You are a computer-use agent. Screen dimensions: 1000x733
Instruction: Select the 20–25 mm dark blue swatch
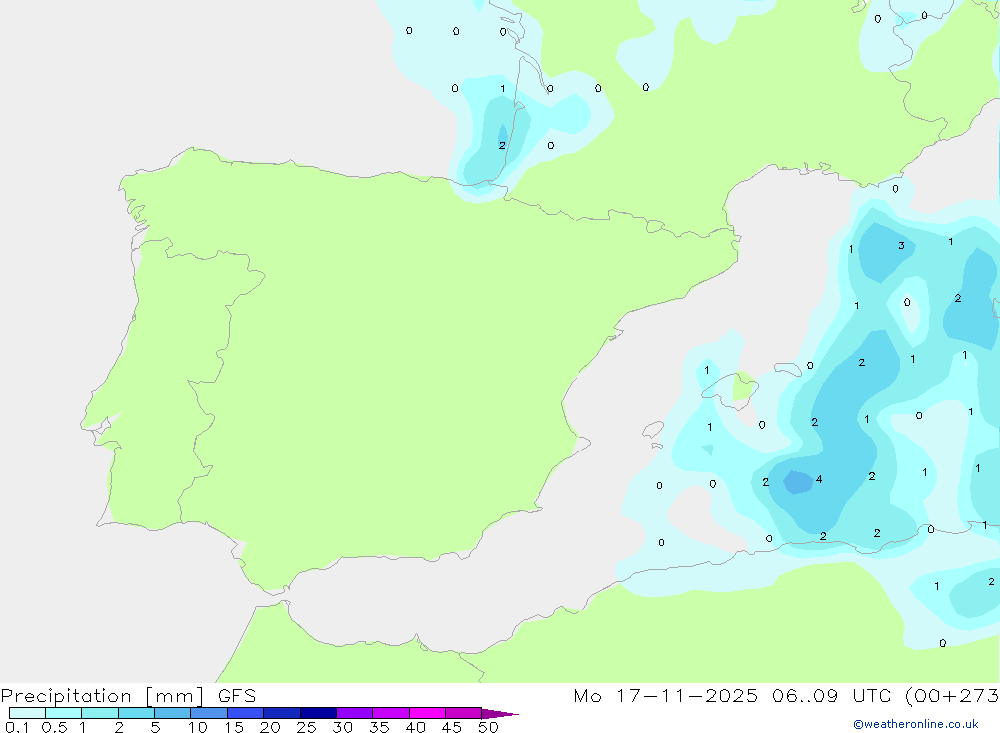pyautogui.click(x=281, y=713)
